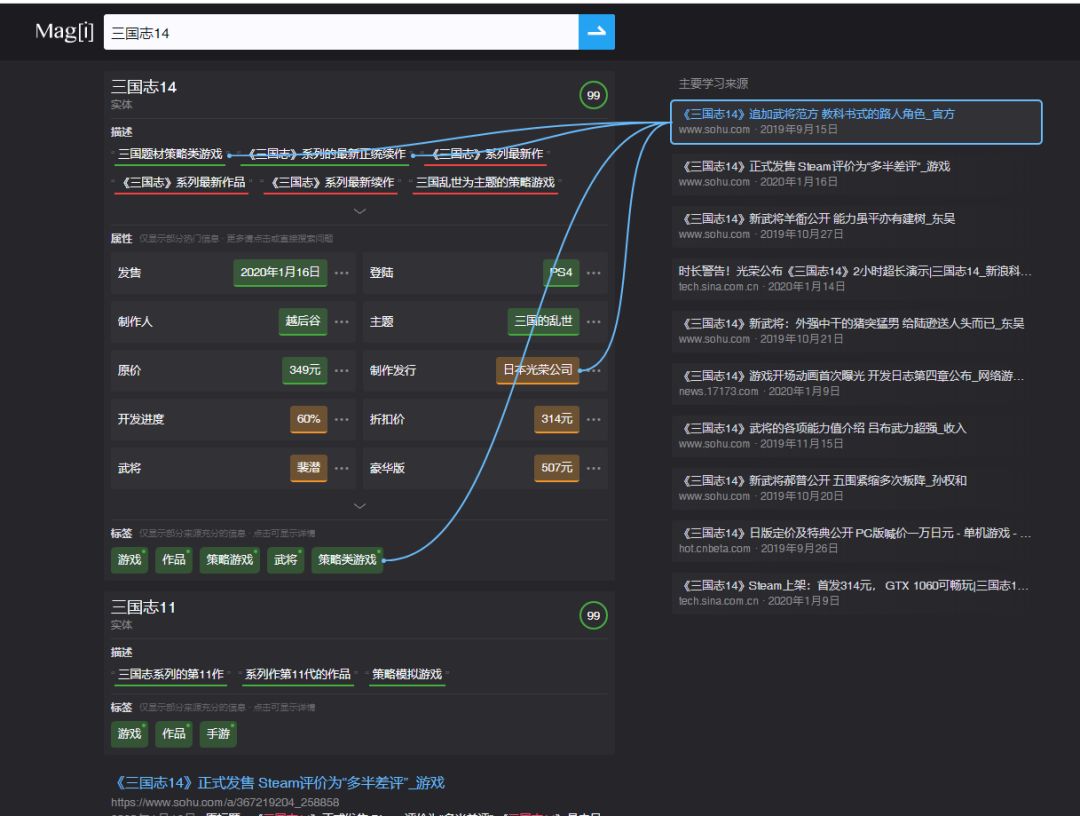
Task: Open source 日版定价及特典公开 PC版喊价一万日元
Action: (x=856, y=541)
